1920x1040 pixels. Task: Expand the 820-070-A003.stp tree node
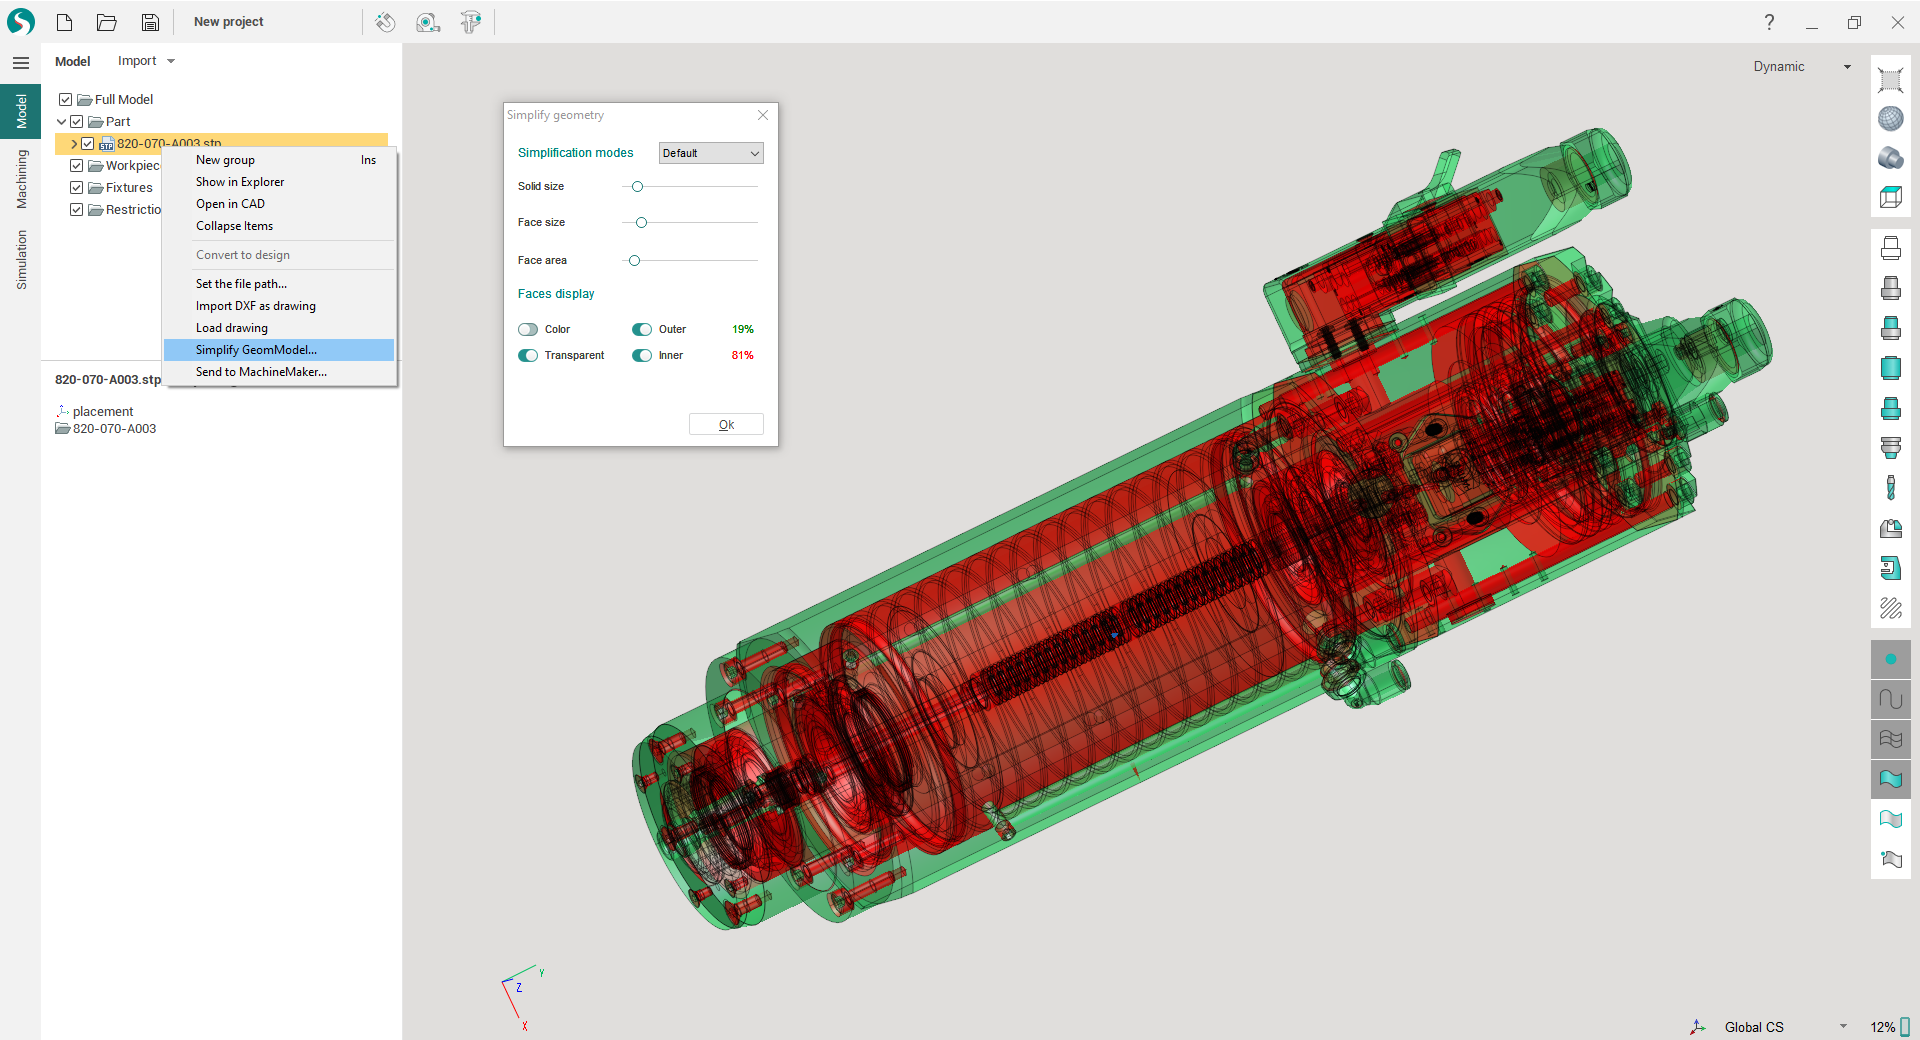click(73, 143)
